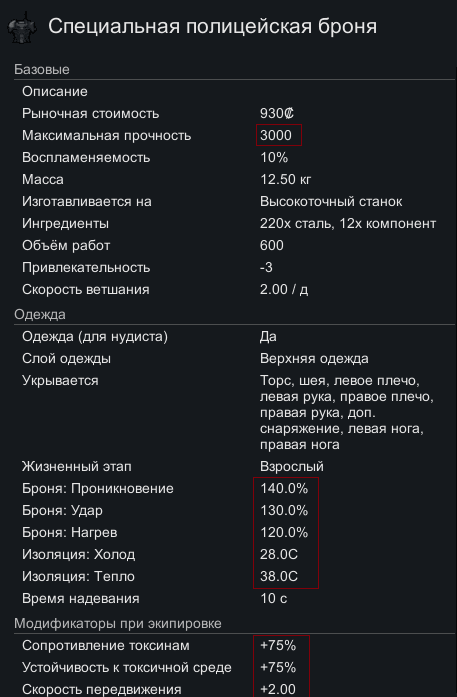
Task: Select the Скорость ветшания row
Action: pos(234,289)
